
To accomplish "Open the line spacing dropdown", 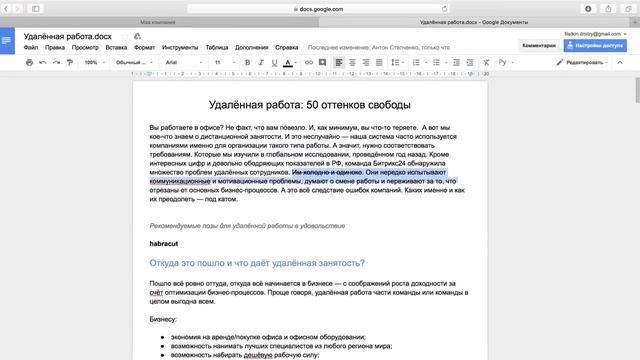I will coord(397,62).
